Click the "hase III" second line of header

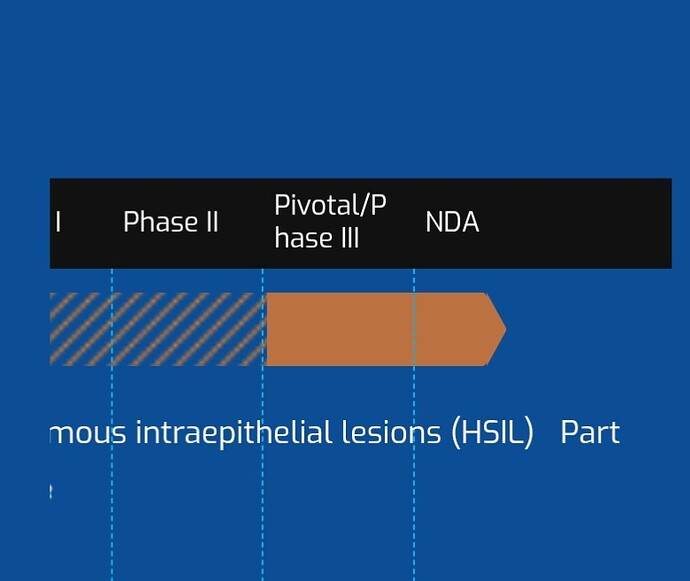(x=317, y=238)
